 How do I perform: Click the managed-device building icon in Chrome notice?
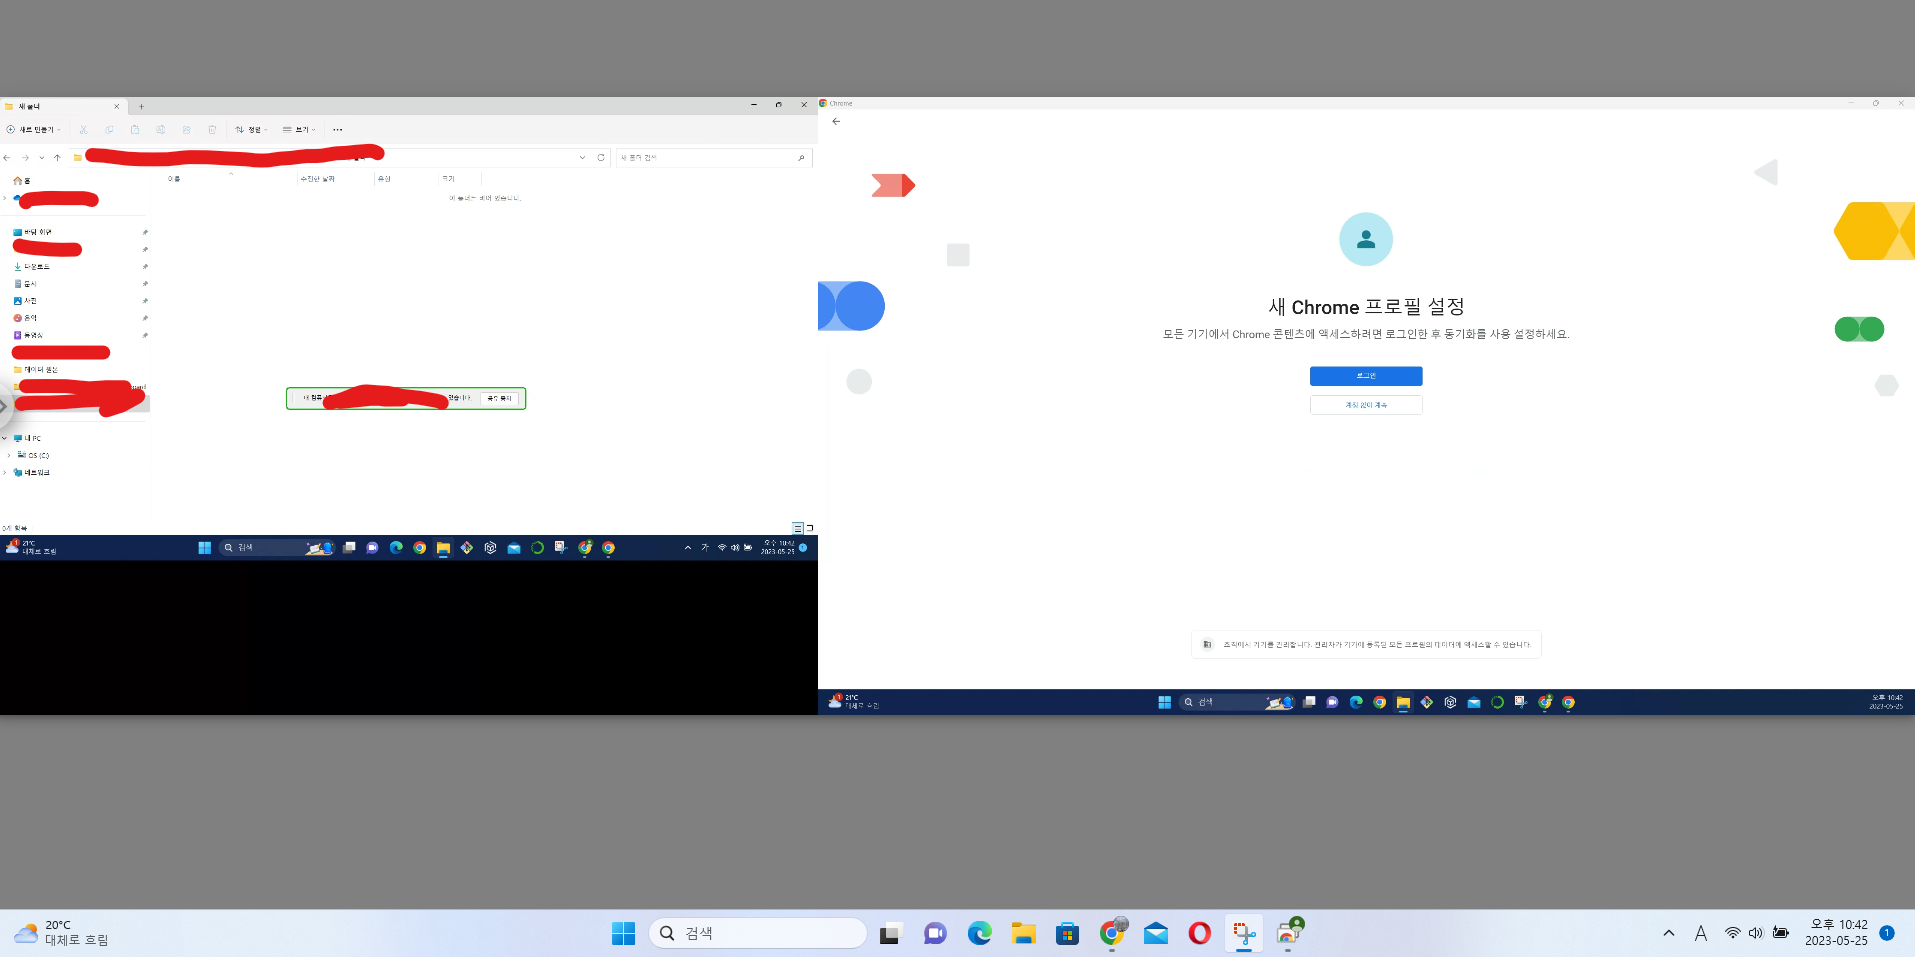coord(1207,644)
